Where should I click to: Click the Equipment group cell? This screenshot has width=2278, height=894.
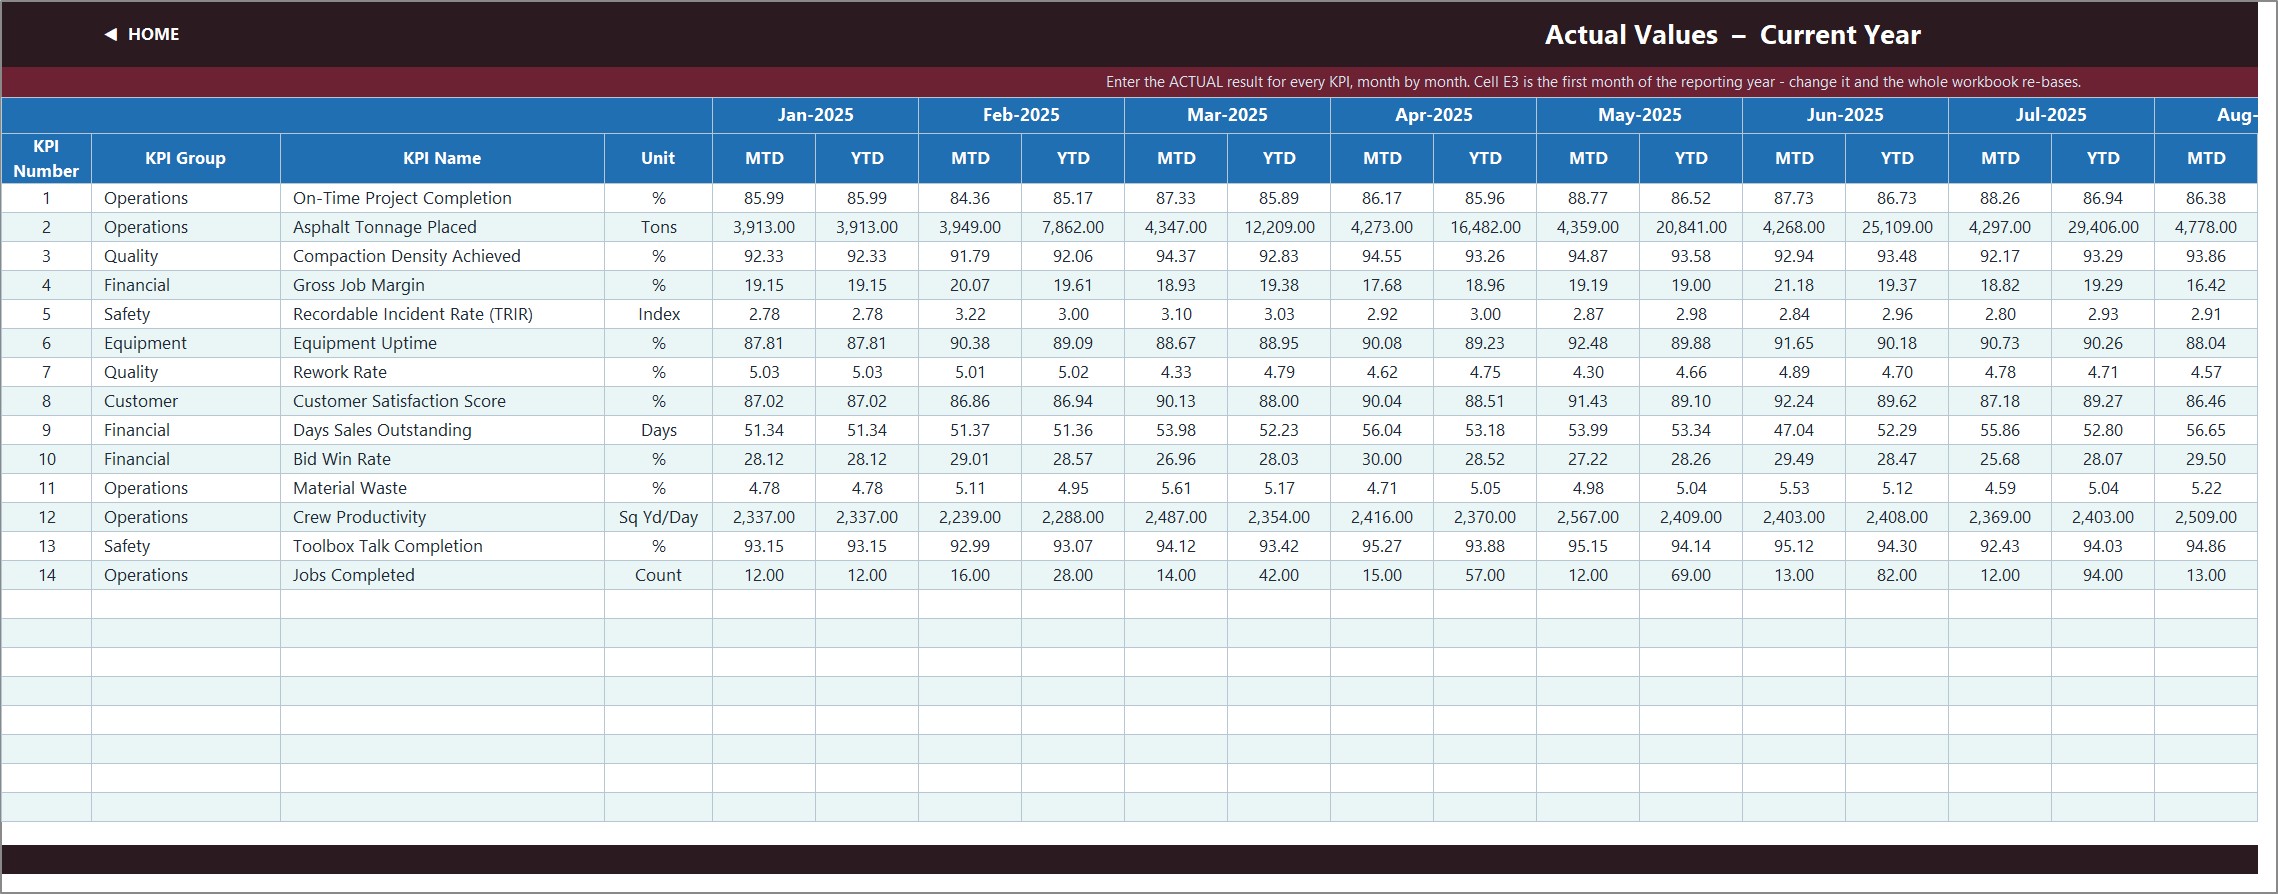point(185,343)
